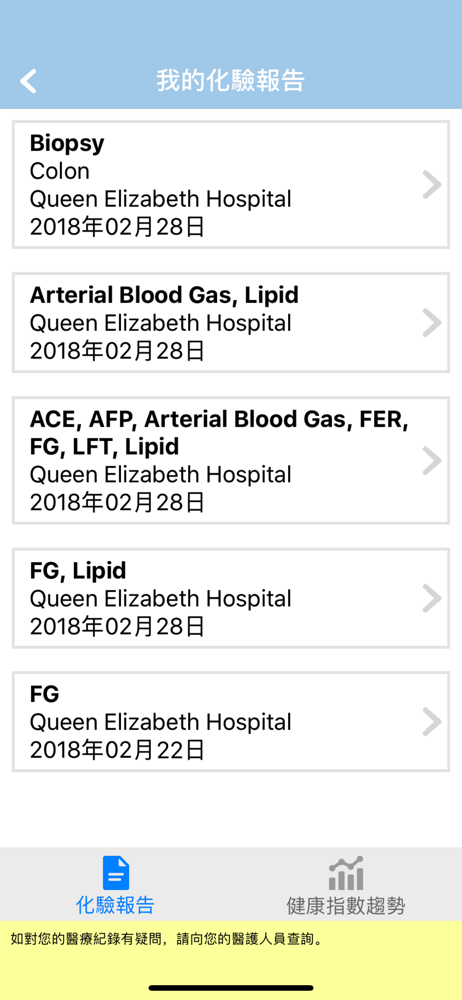View the ACE, AFP, Arterial Blood Gas report

pos(231,460)
